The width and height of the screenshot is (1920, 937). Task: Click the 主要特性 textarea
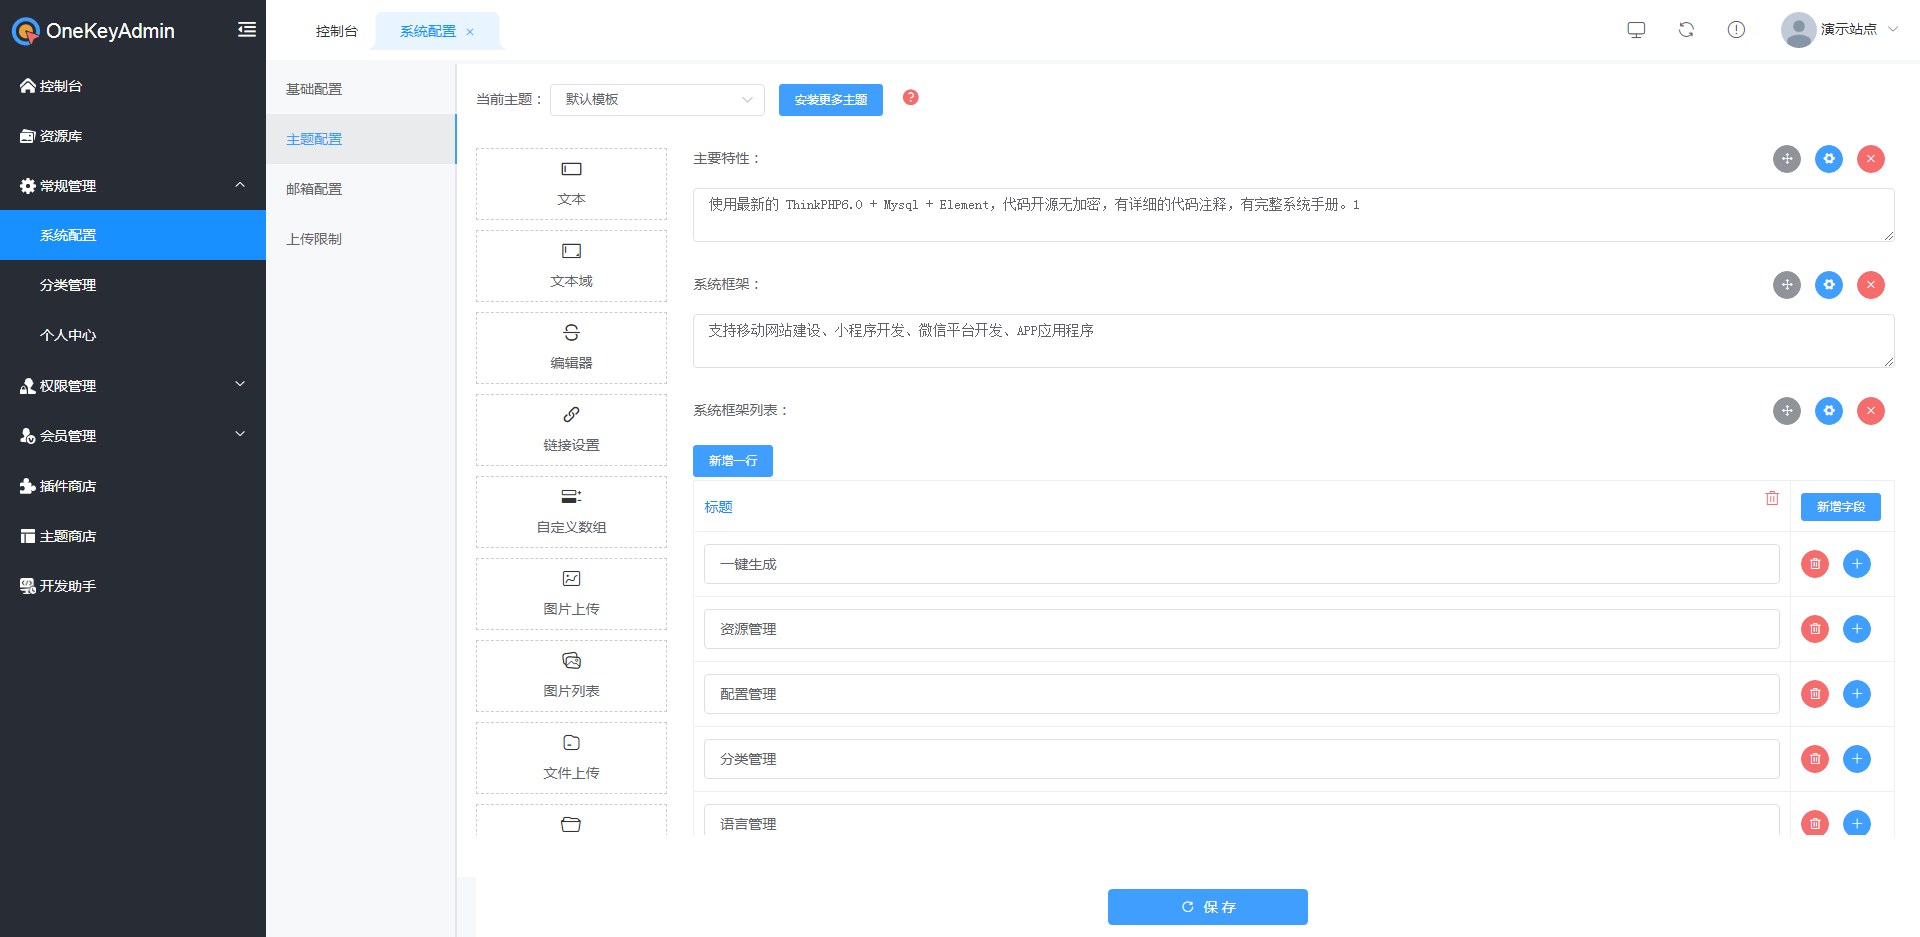pos(1294,215)
